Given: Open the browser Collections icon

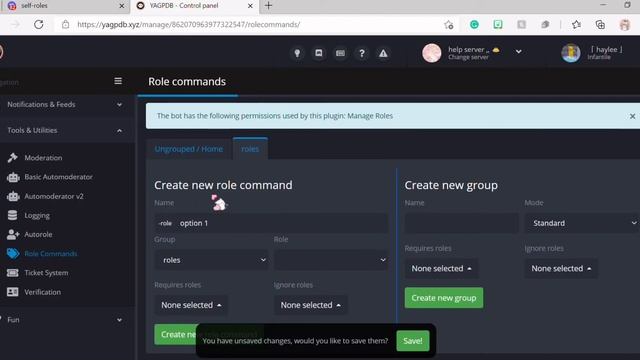Looking at the screenshot, I should [x=600, y=24].
